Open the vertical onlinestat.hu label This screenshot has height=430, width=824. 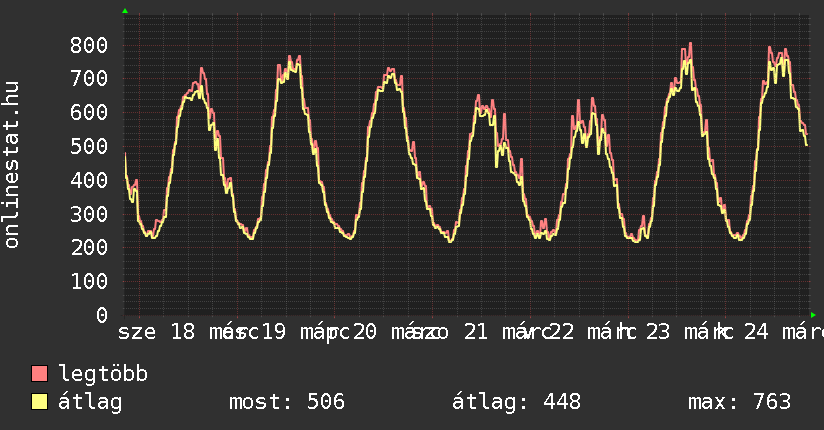[x=13, y=165]
